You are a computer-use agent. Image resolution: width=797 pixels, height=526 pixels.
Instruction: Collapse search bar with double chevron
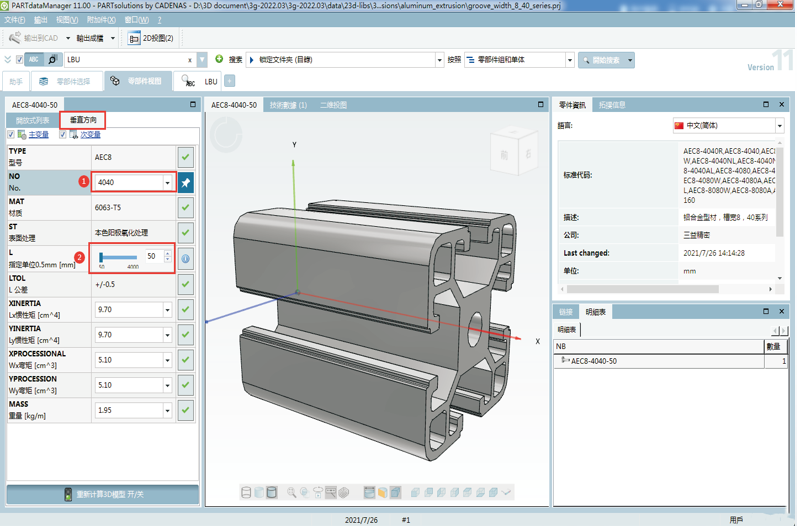pos(8,59)
